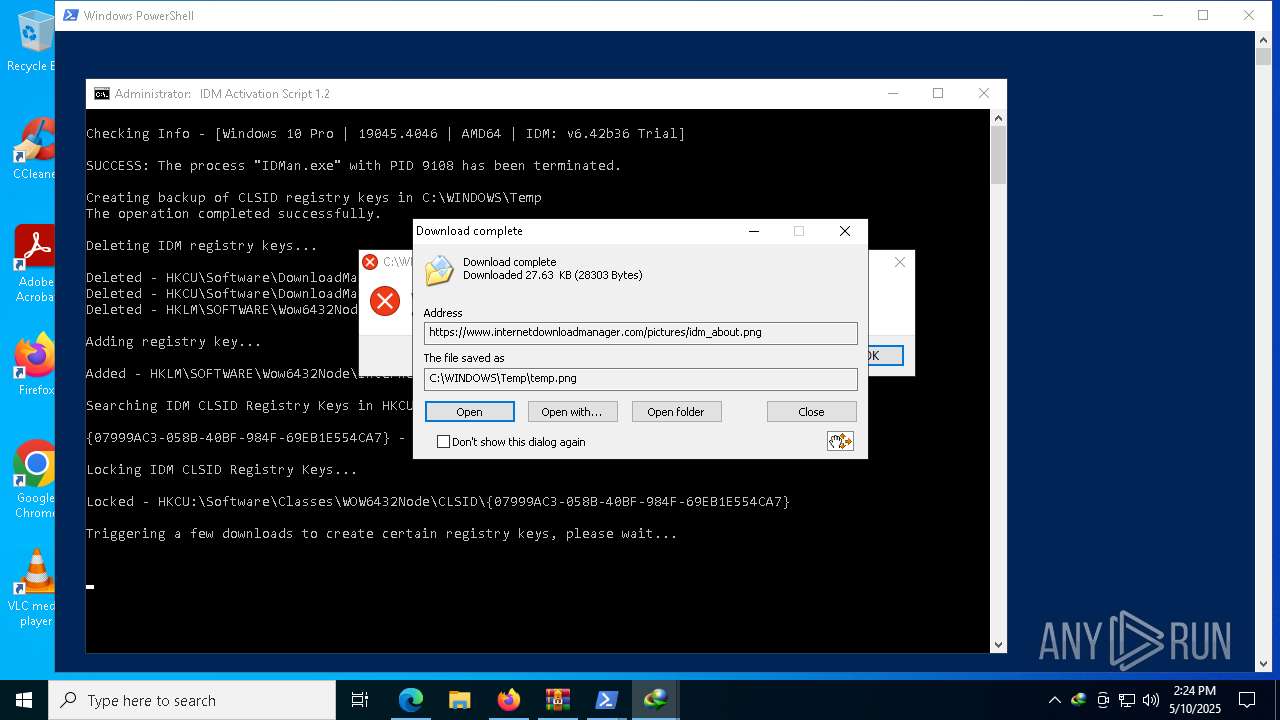Minimize the IDM Activation Script window
Screen dimensions: 1280x720
[892, 94]
